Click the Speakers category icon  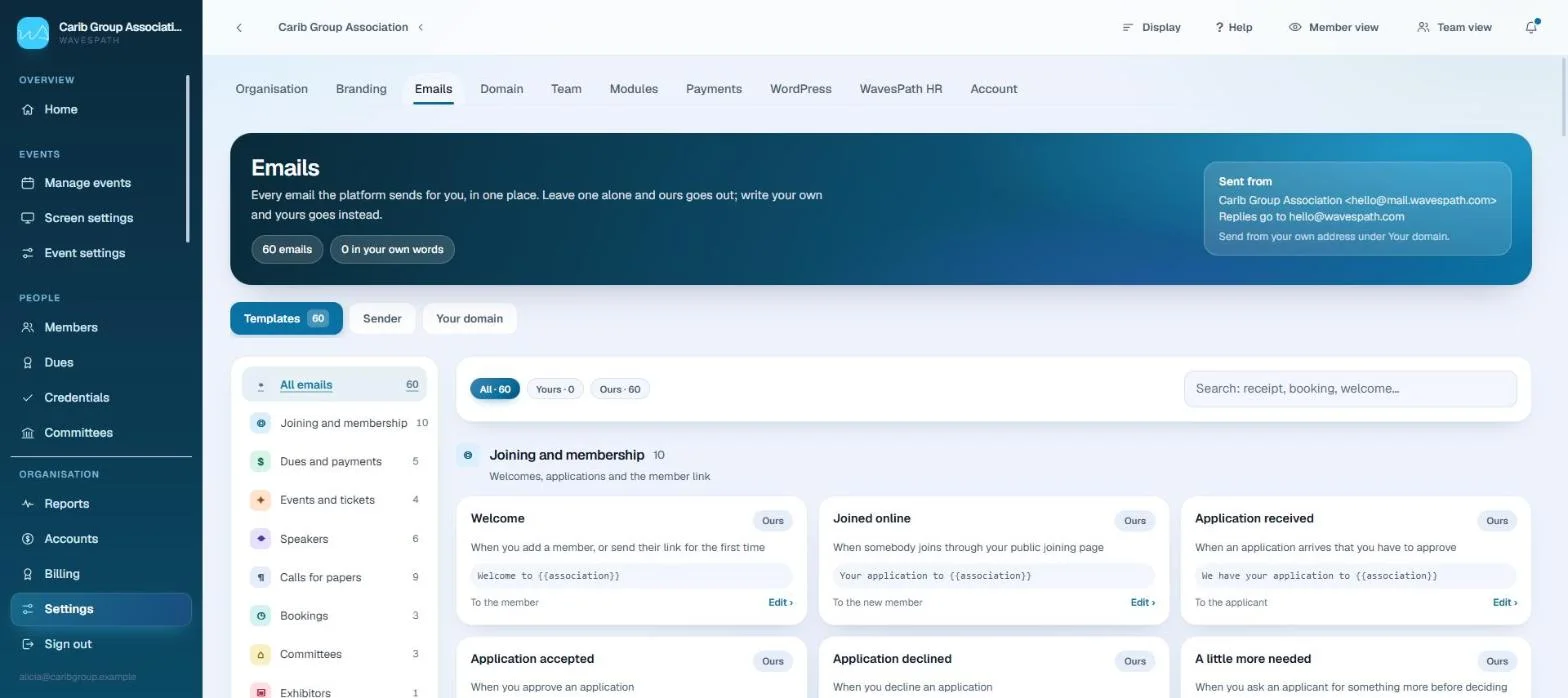(x=261, y=539)
